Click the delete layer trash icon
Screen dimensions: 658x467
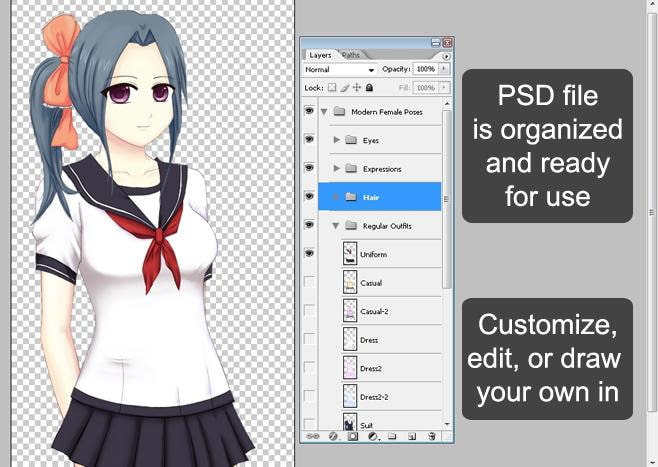click(432, 437)
